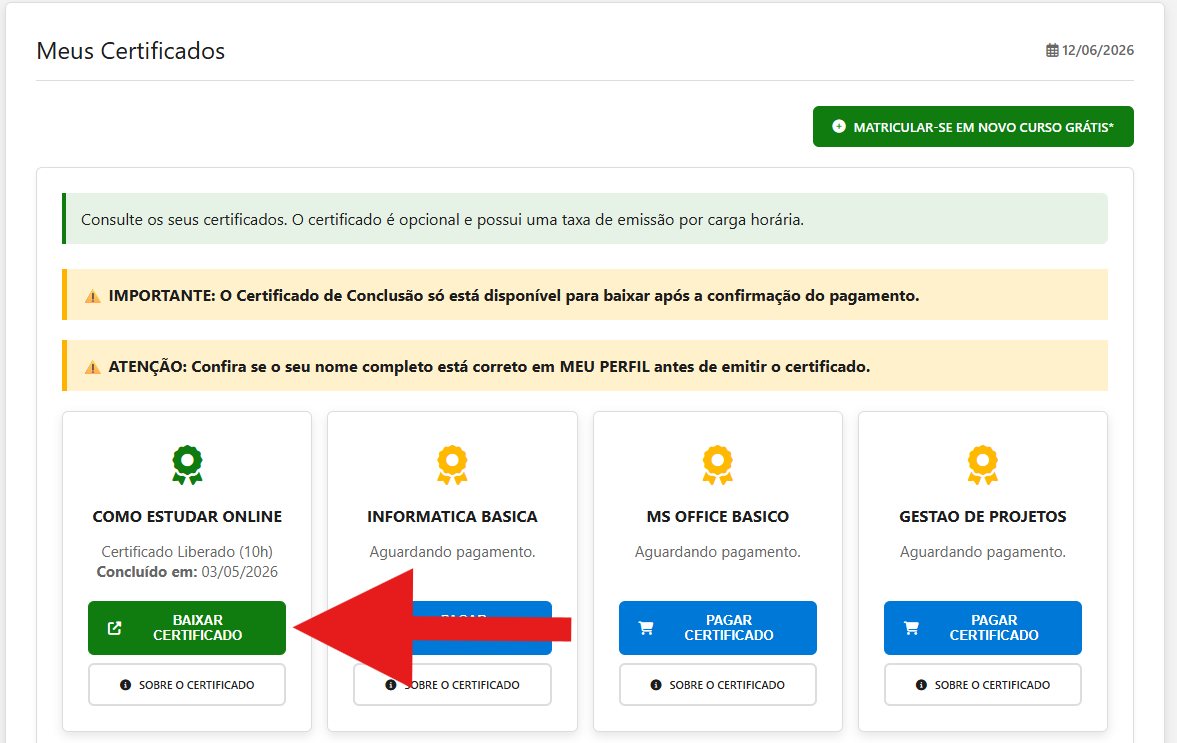Click Aguardando pagamento under MS Office Basico

[x=718, y=552]
